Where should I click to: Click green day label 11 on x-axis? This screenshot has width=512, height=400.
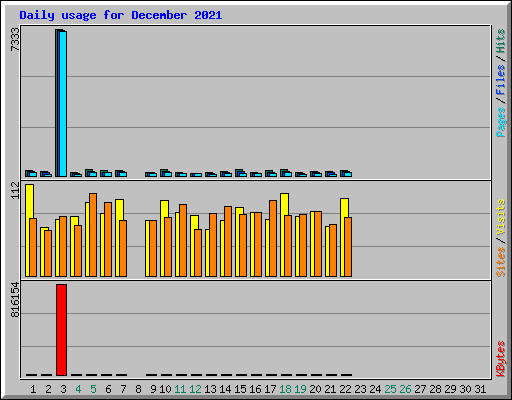click(x=180, y=389)
